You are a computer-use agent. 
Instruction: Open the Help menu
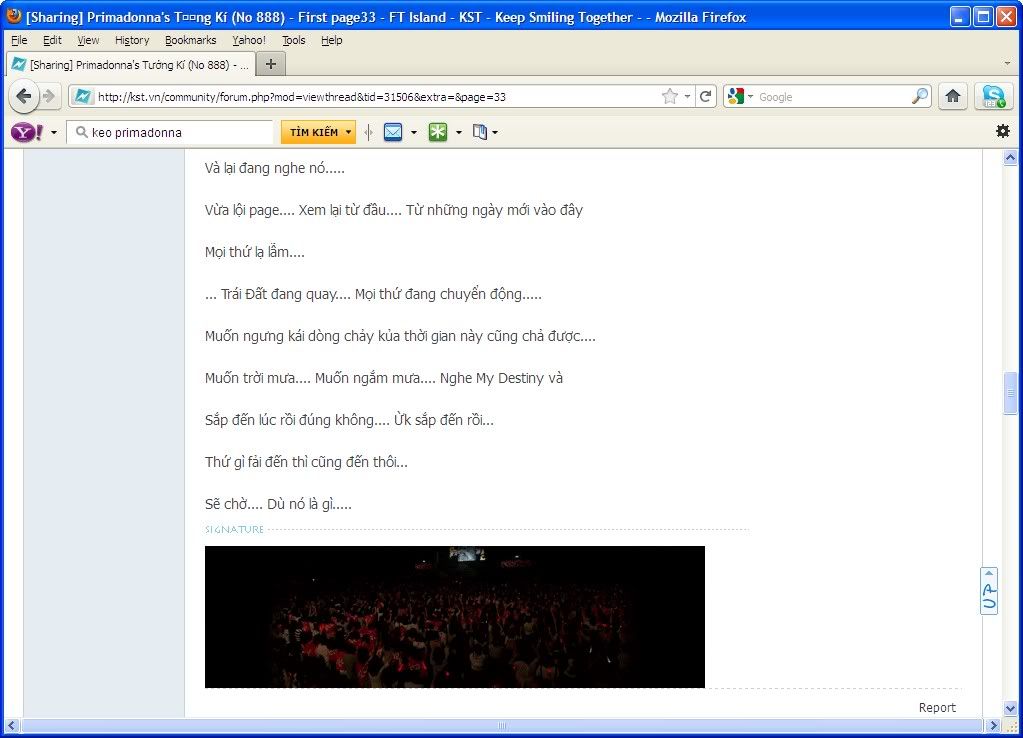tap(331, 40)
